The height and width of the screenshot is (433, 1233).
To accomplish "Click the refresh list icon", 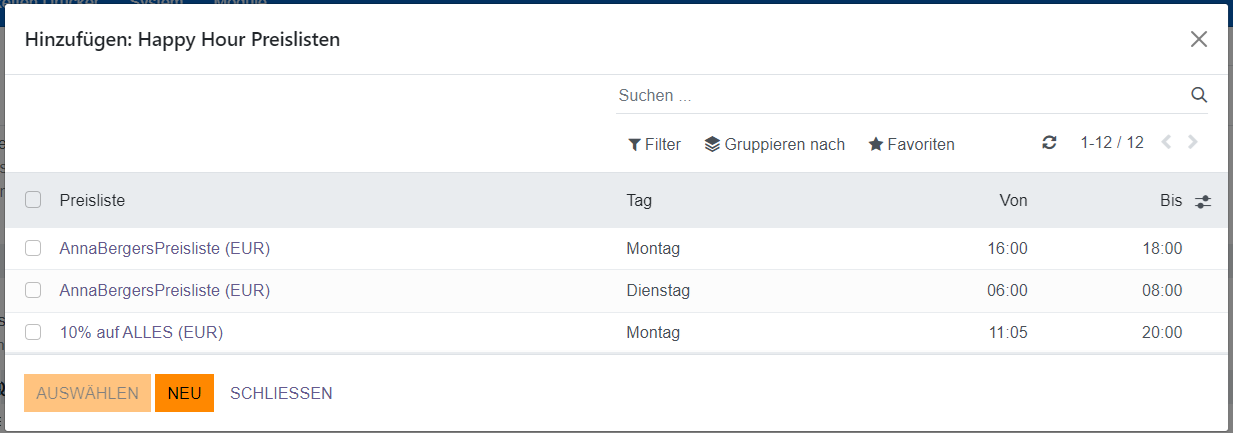I will click(1049, 143).
